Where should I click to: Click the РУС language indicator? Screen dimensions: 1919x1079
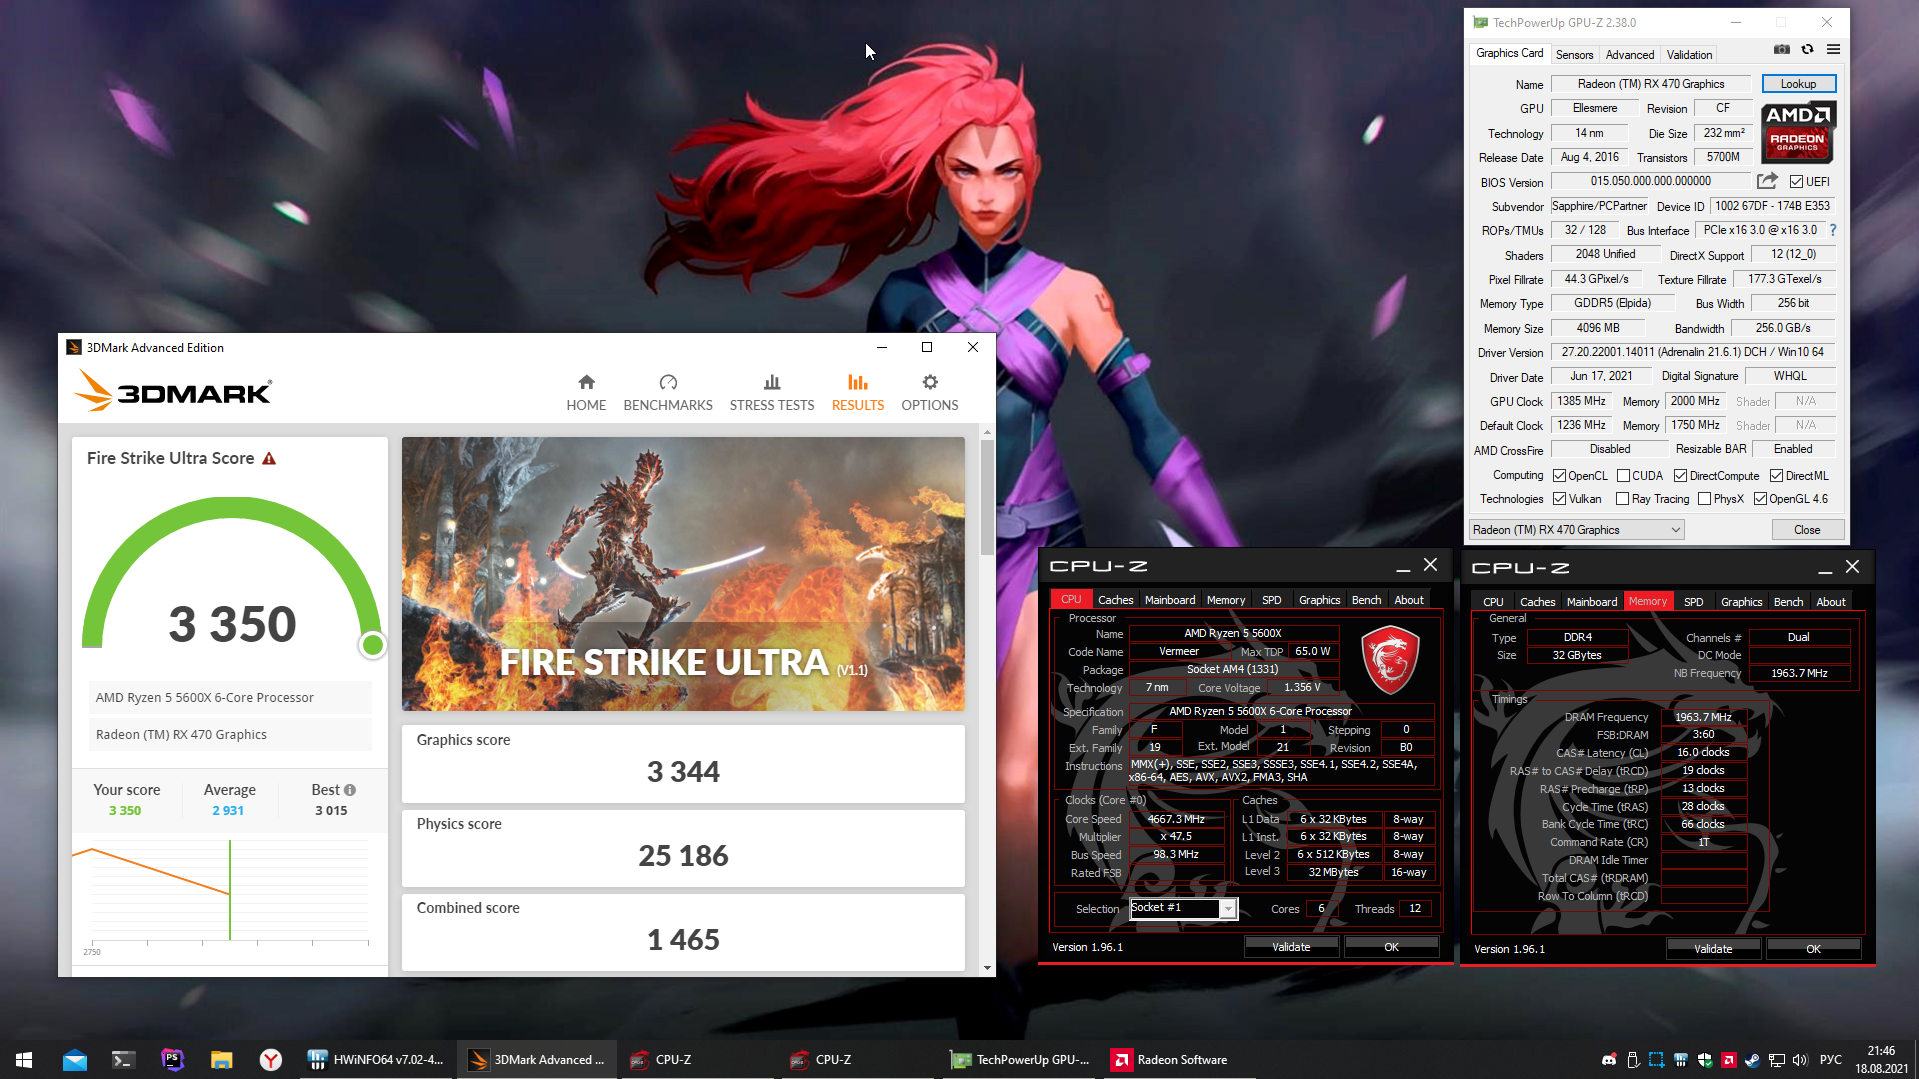click(x=1831, y=1060)
